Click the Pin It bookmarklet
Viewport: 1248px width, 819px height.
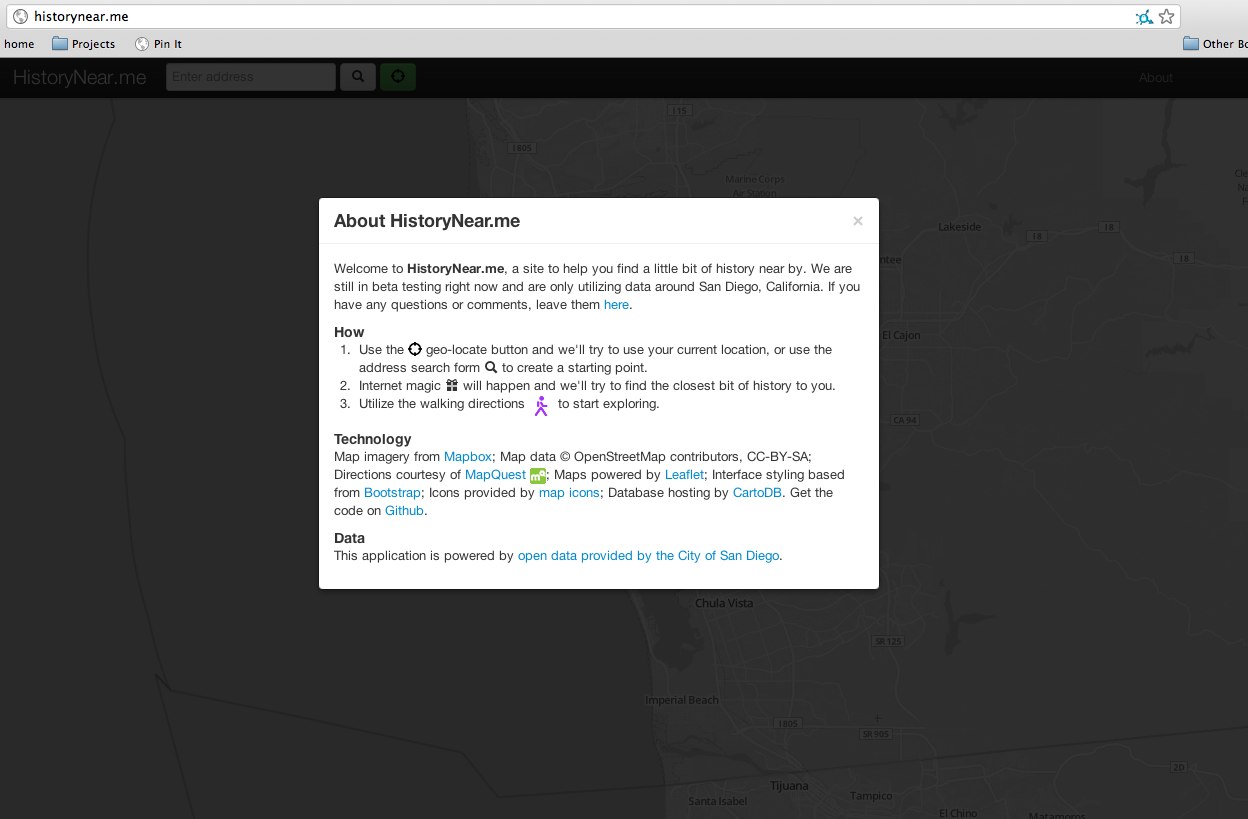(x=158, y=44)
